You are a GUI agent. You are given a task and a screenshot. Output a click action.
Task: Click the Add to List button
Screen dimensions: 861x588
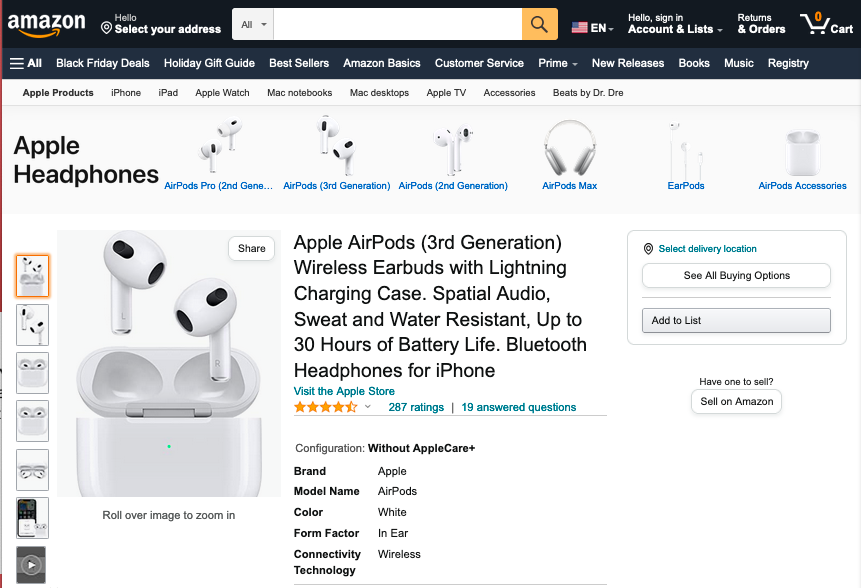pos(736,321)
